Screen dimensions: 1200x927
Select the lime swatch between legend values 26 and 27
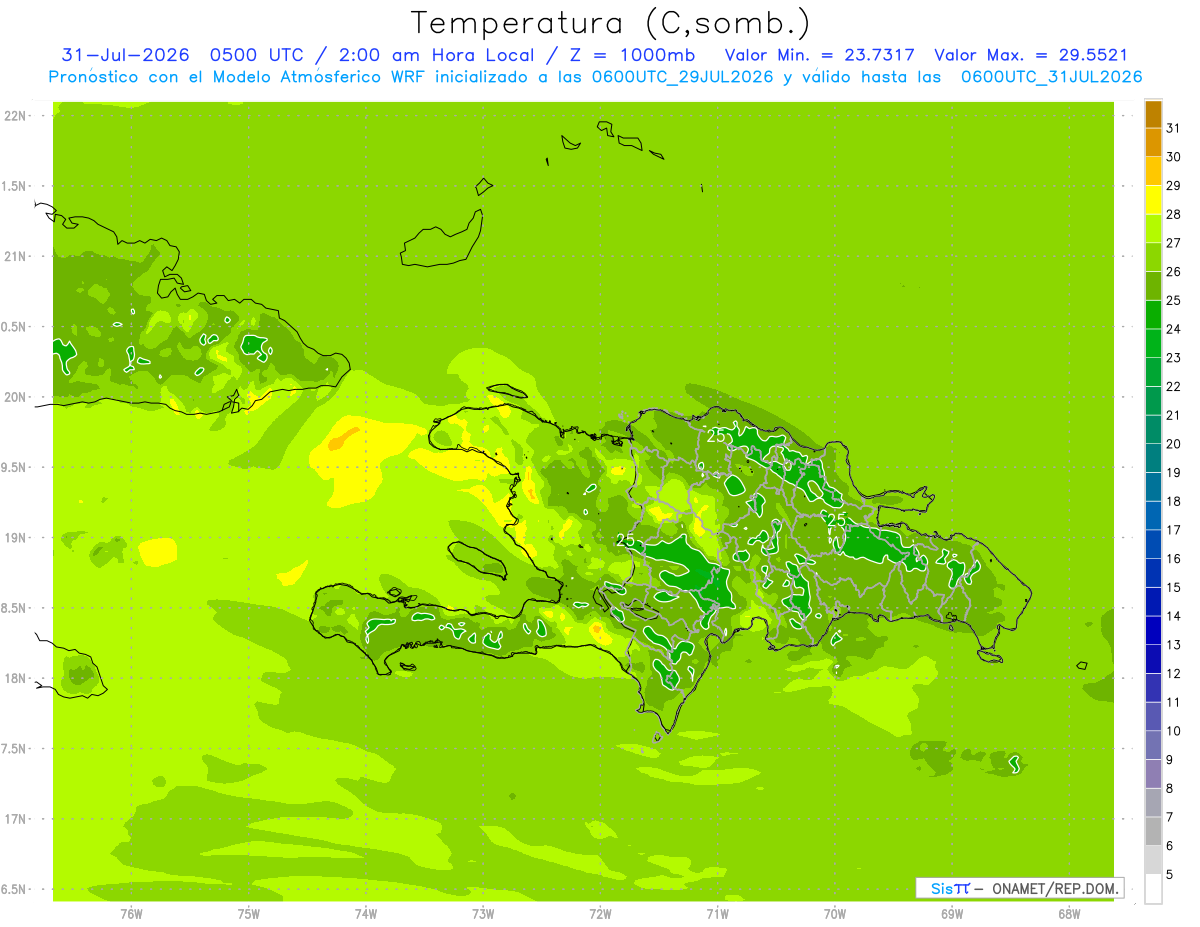click(1153, 257)
